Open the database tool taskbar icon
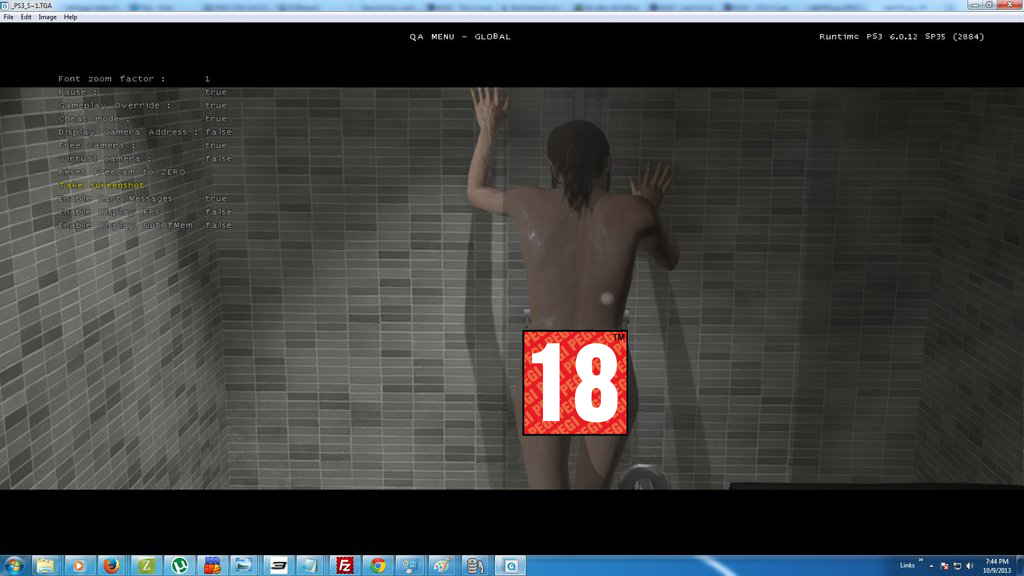The image size is (1024, 576). [476, 566]
